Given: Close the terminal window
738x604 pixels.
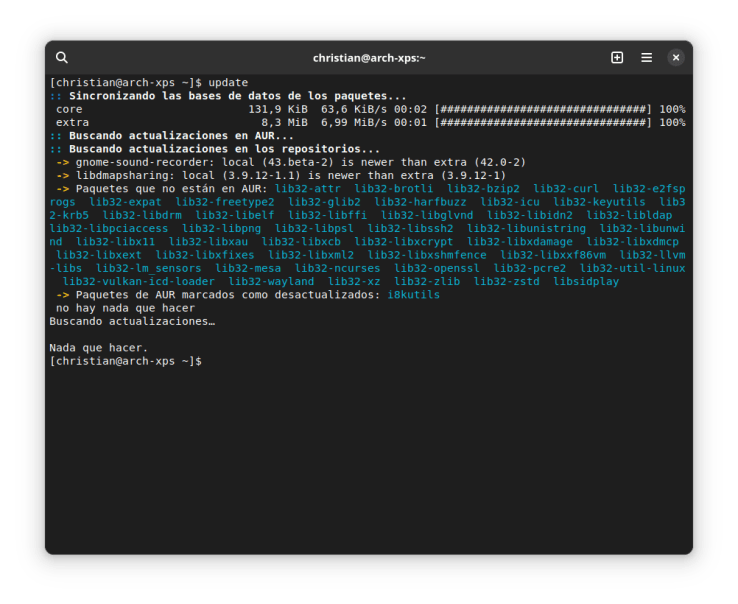Looking at the screenshot, I should 675,57.
